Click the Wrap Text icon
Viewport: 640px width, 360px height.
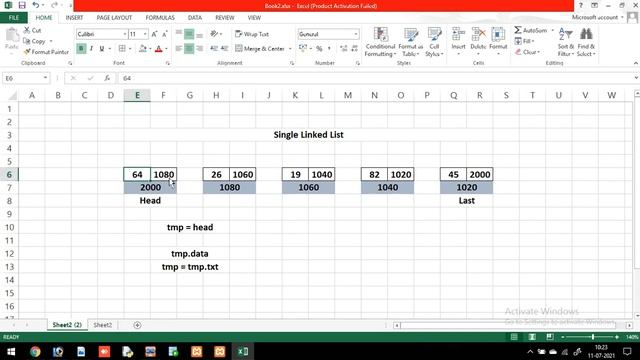[x=252, y=34]
